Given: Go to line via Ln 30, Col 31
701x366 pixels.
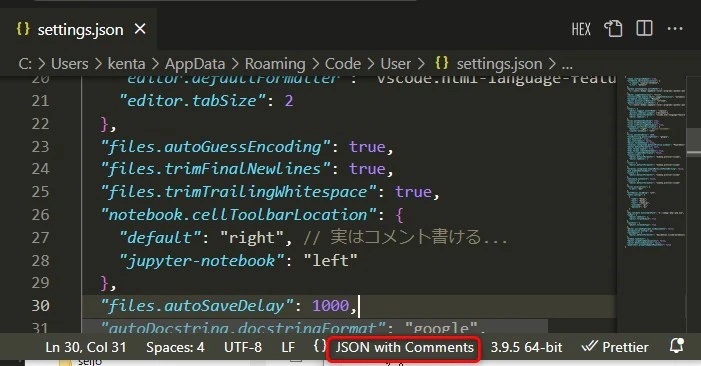Looking at the screenshot, I should [x=86, y=347].
